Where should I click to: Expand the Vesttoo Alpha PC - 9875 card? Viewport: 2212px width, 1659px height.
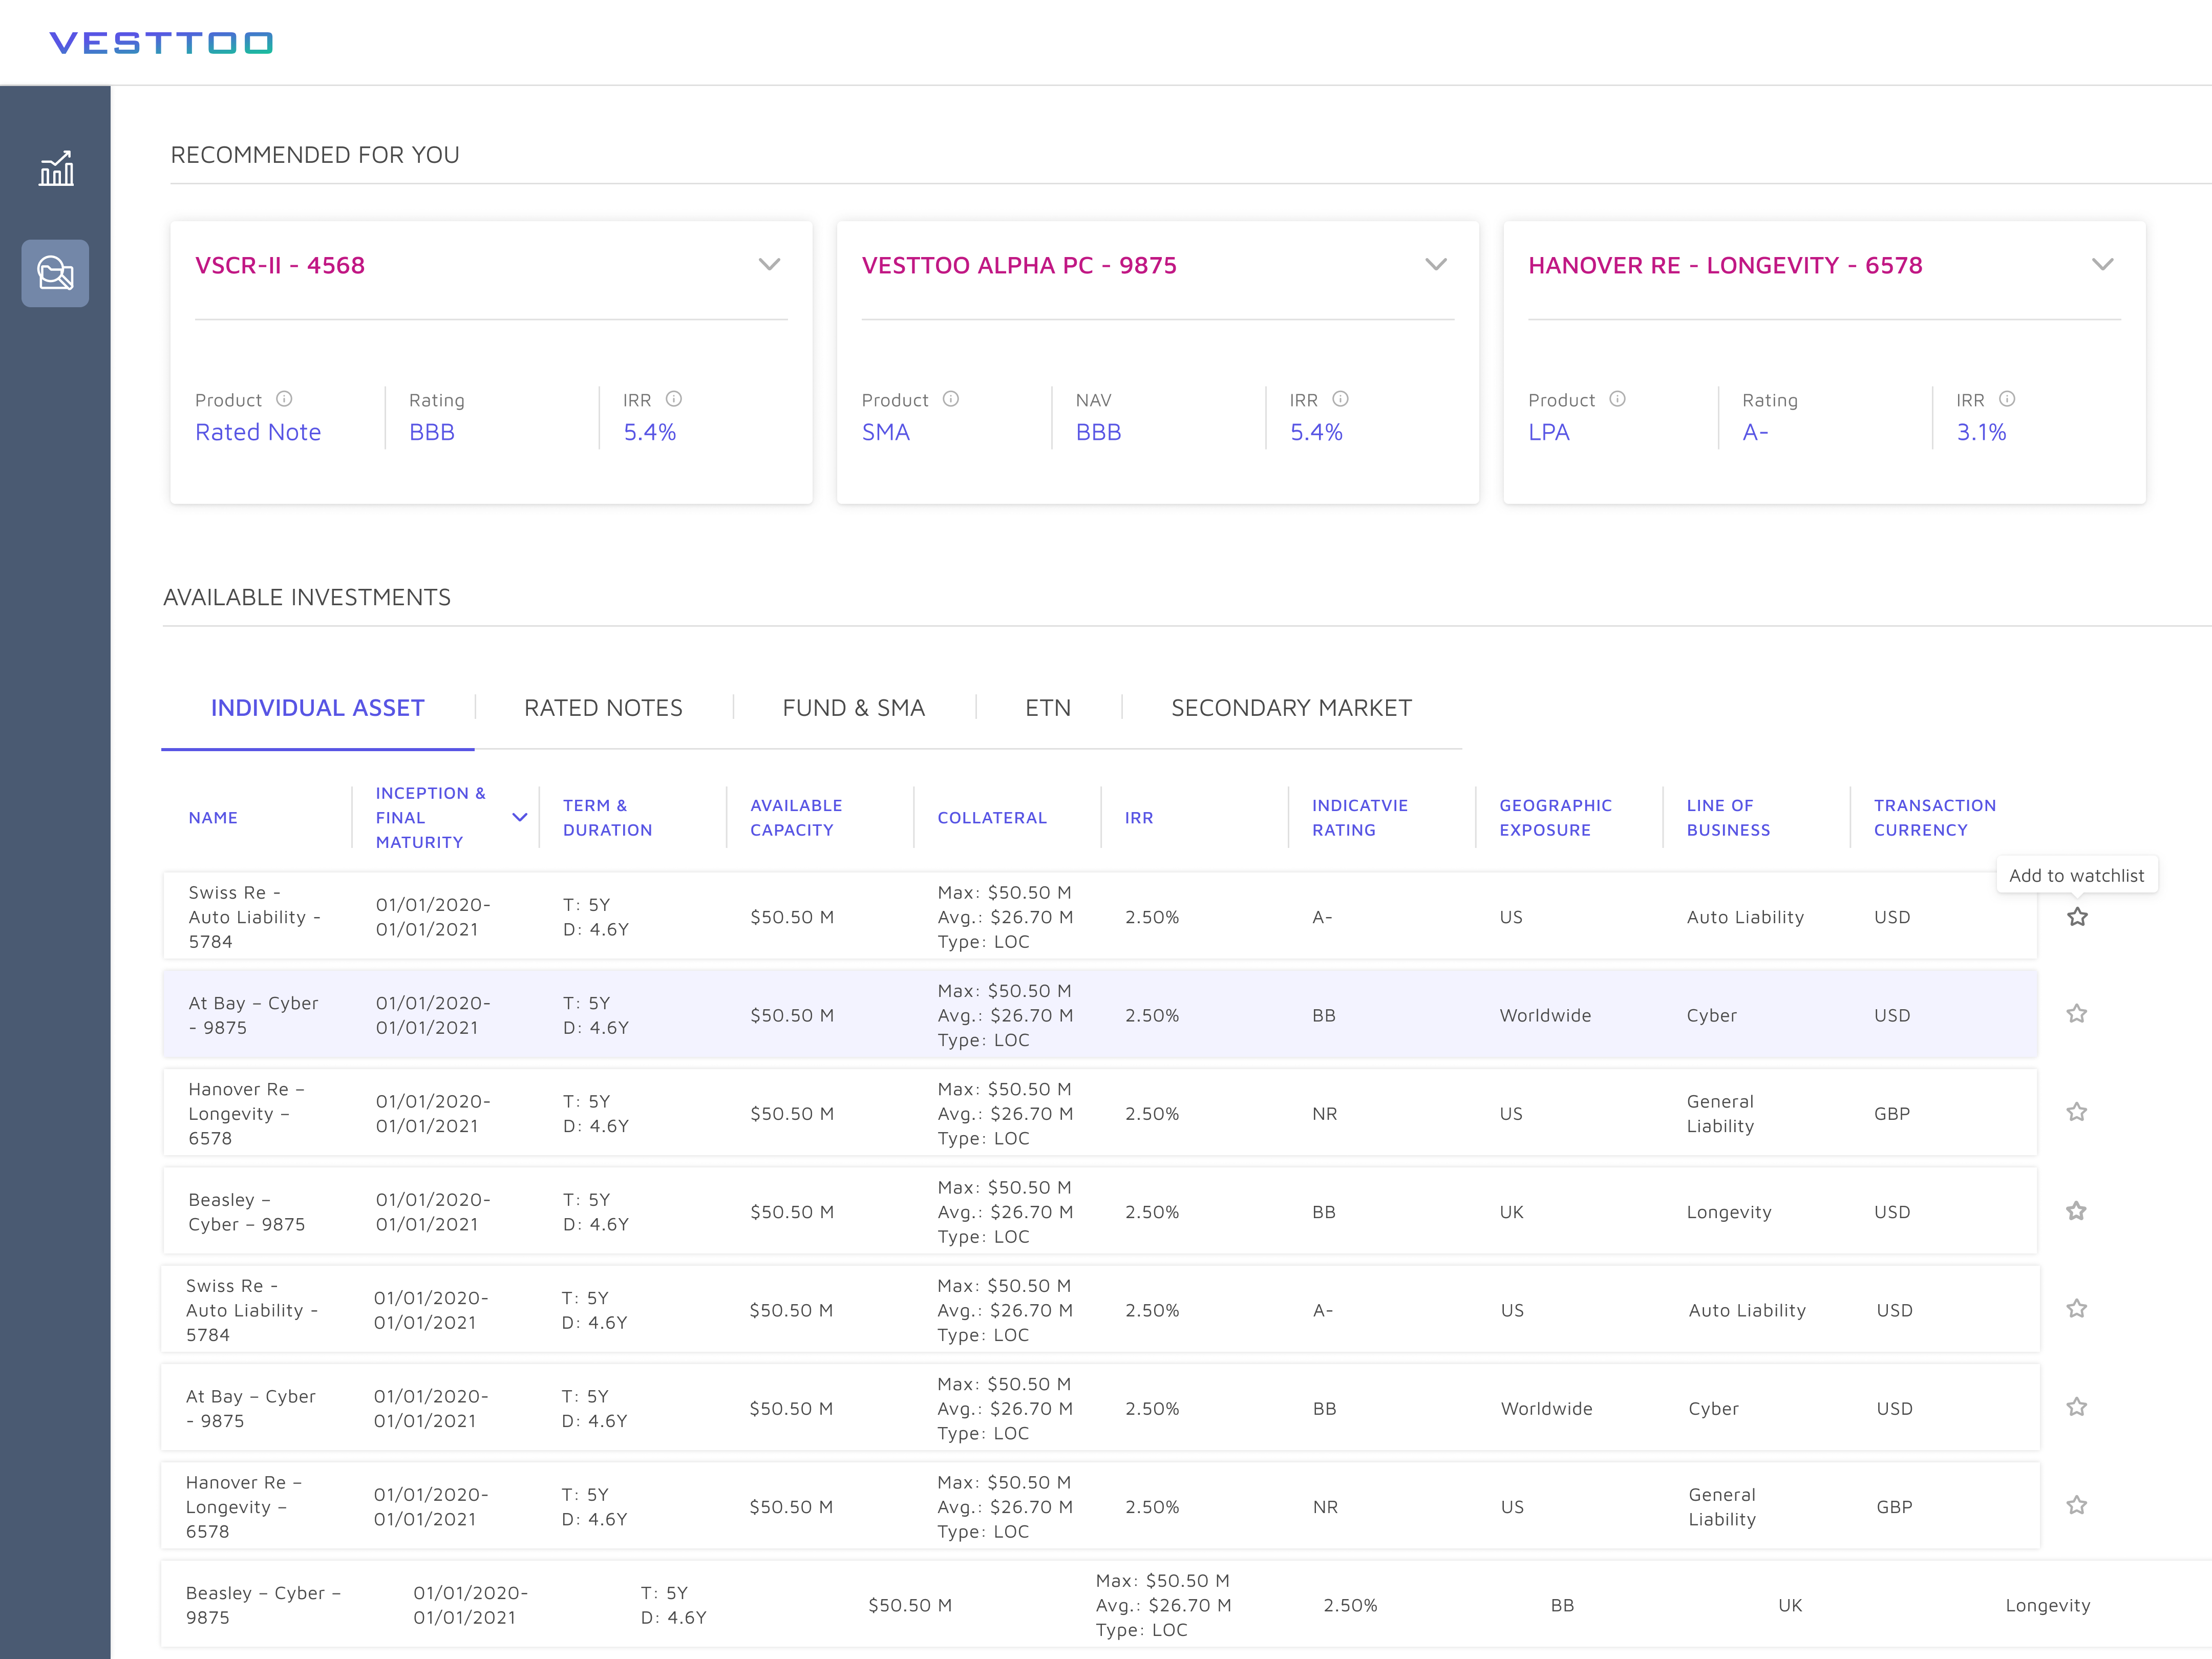click(x=1436, y=265)
